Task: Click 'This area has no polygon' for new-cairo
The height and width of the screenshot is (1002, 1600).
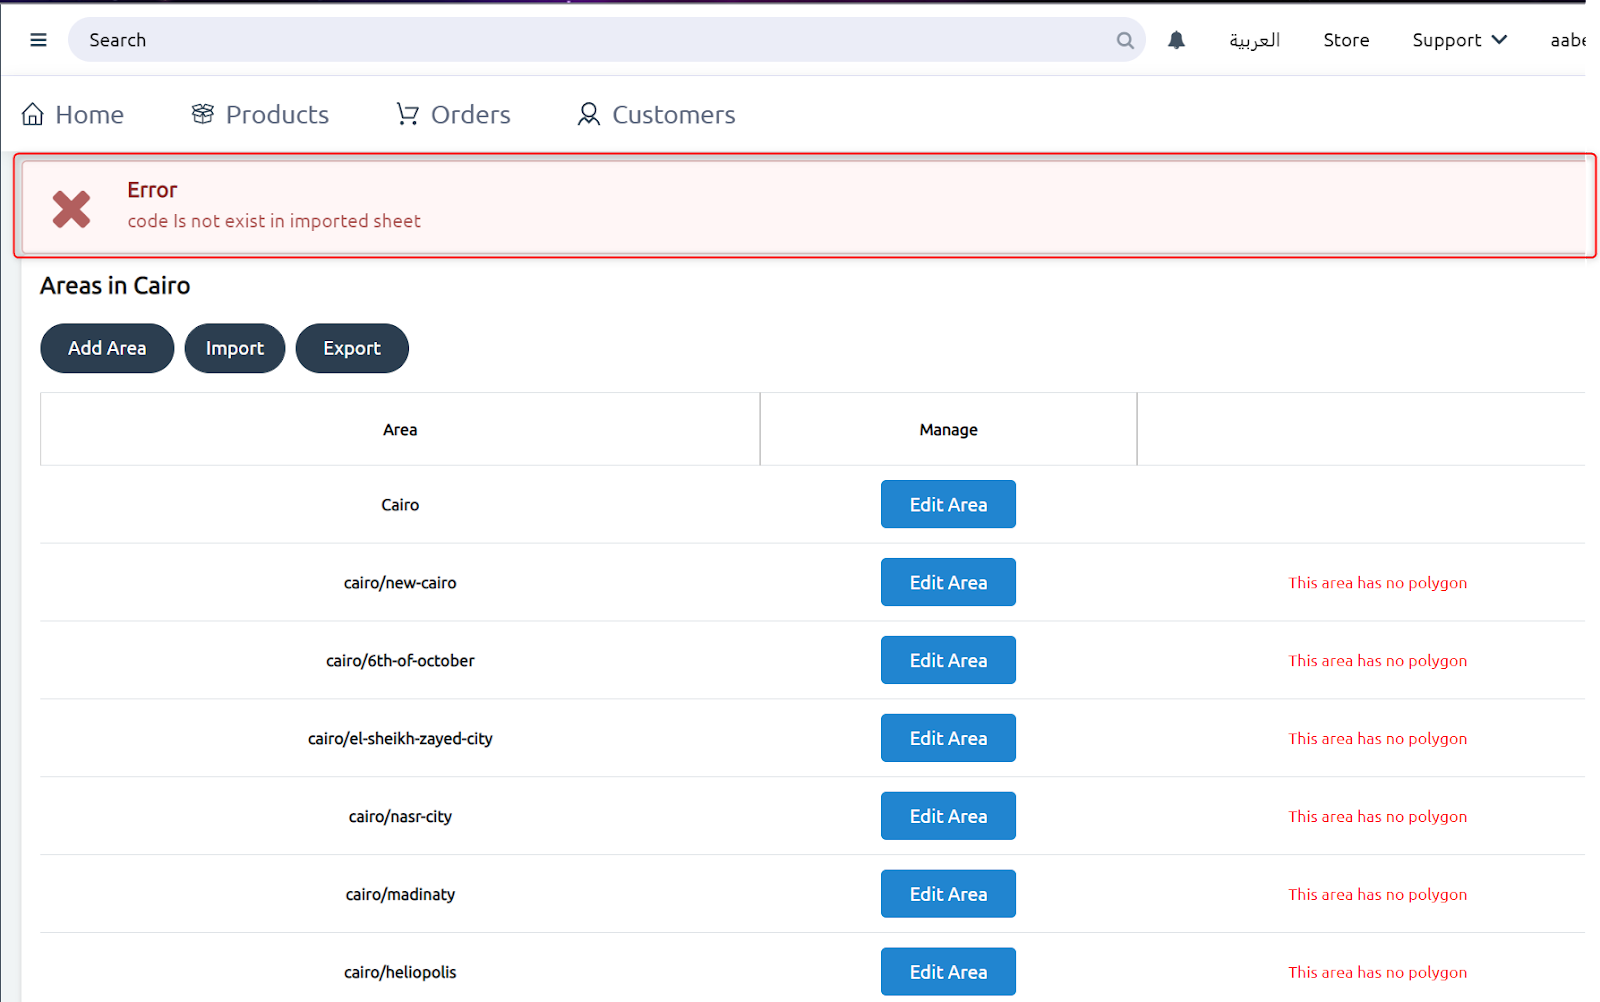Action: tap(1377, 583)
